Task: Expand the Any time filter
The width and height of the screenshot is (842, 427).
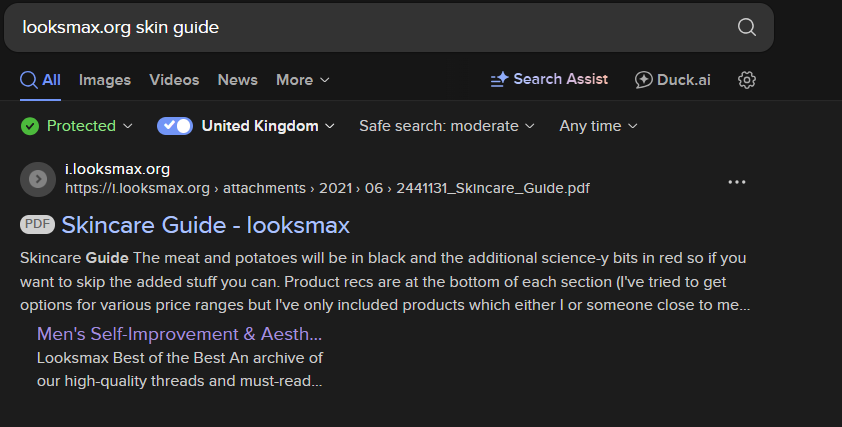Action: pos(598,126)
